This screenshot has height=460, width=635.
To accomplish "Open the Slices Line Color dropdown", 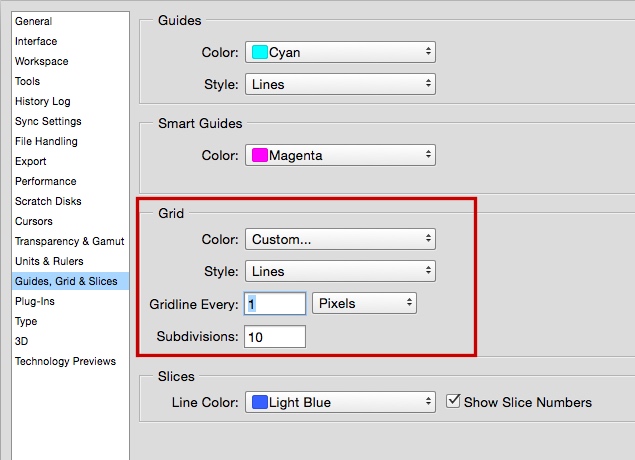I will [x=340, y=402].
